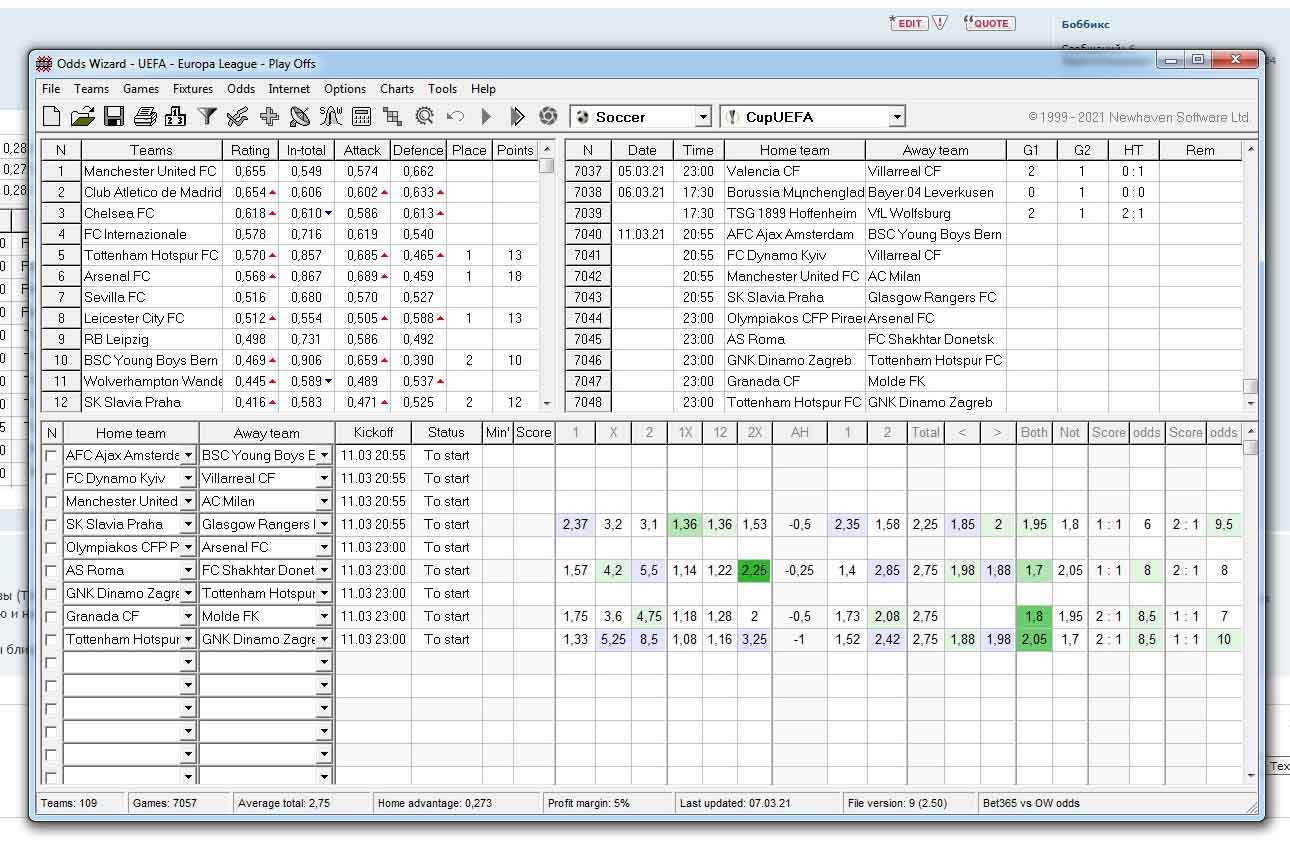
Task: Apply the funnel filter tool
Action: tap(207, 117)
